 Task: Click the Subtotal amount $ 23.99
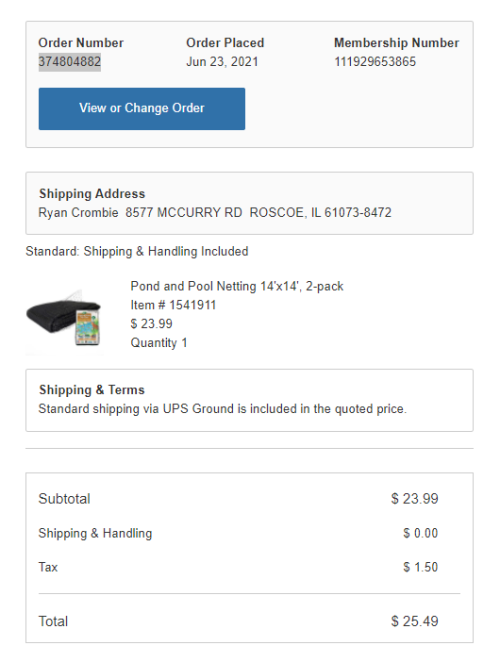point(415,499)
